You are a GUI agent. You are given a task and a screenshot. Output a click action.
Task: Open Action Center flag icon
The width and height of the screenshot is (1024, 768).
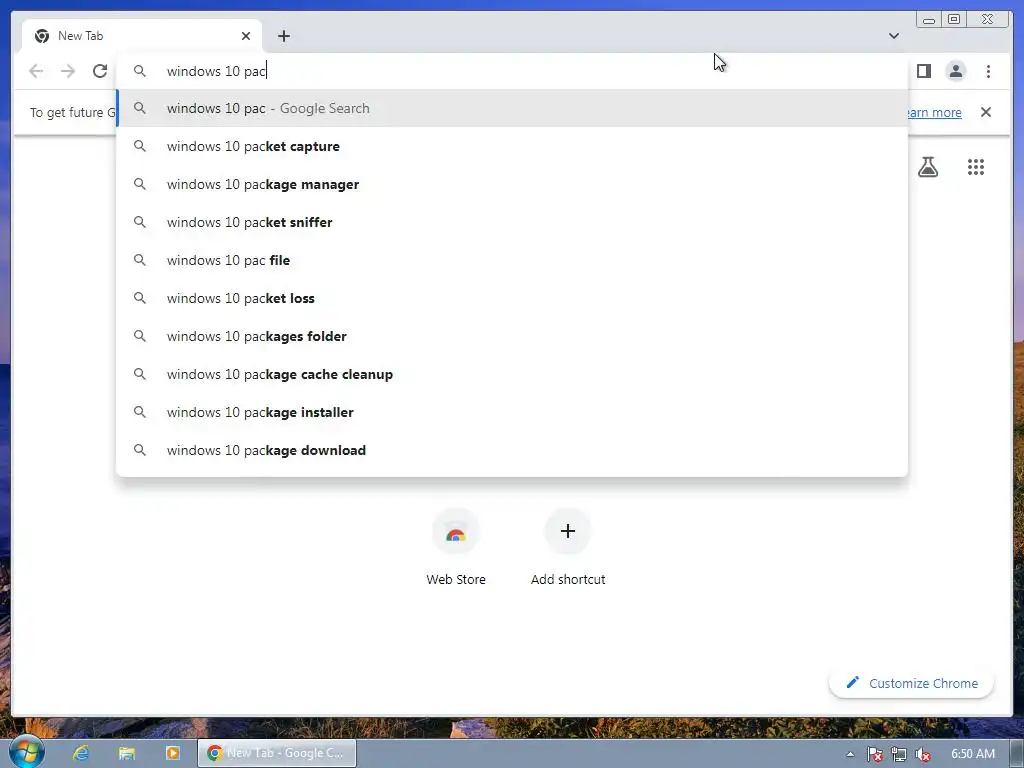[x=874, y=754]
